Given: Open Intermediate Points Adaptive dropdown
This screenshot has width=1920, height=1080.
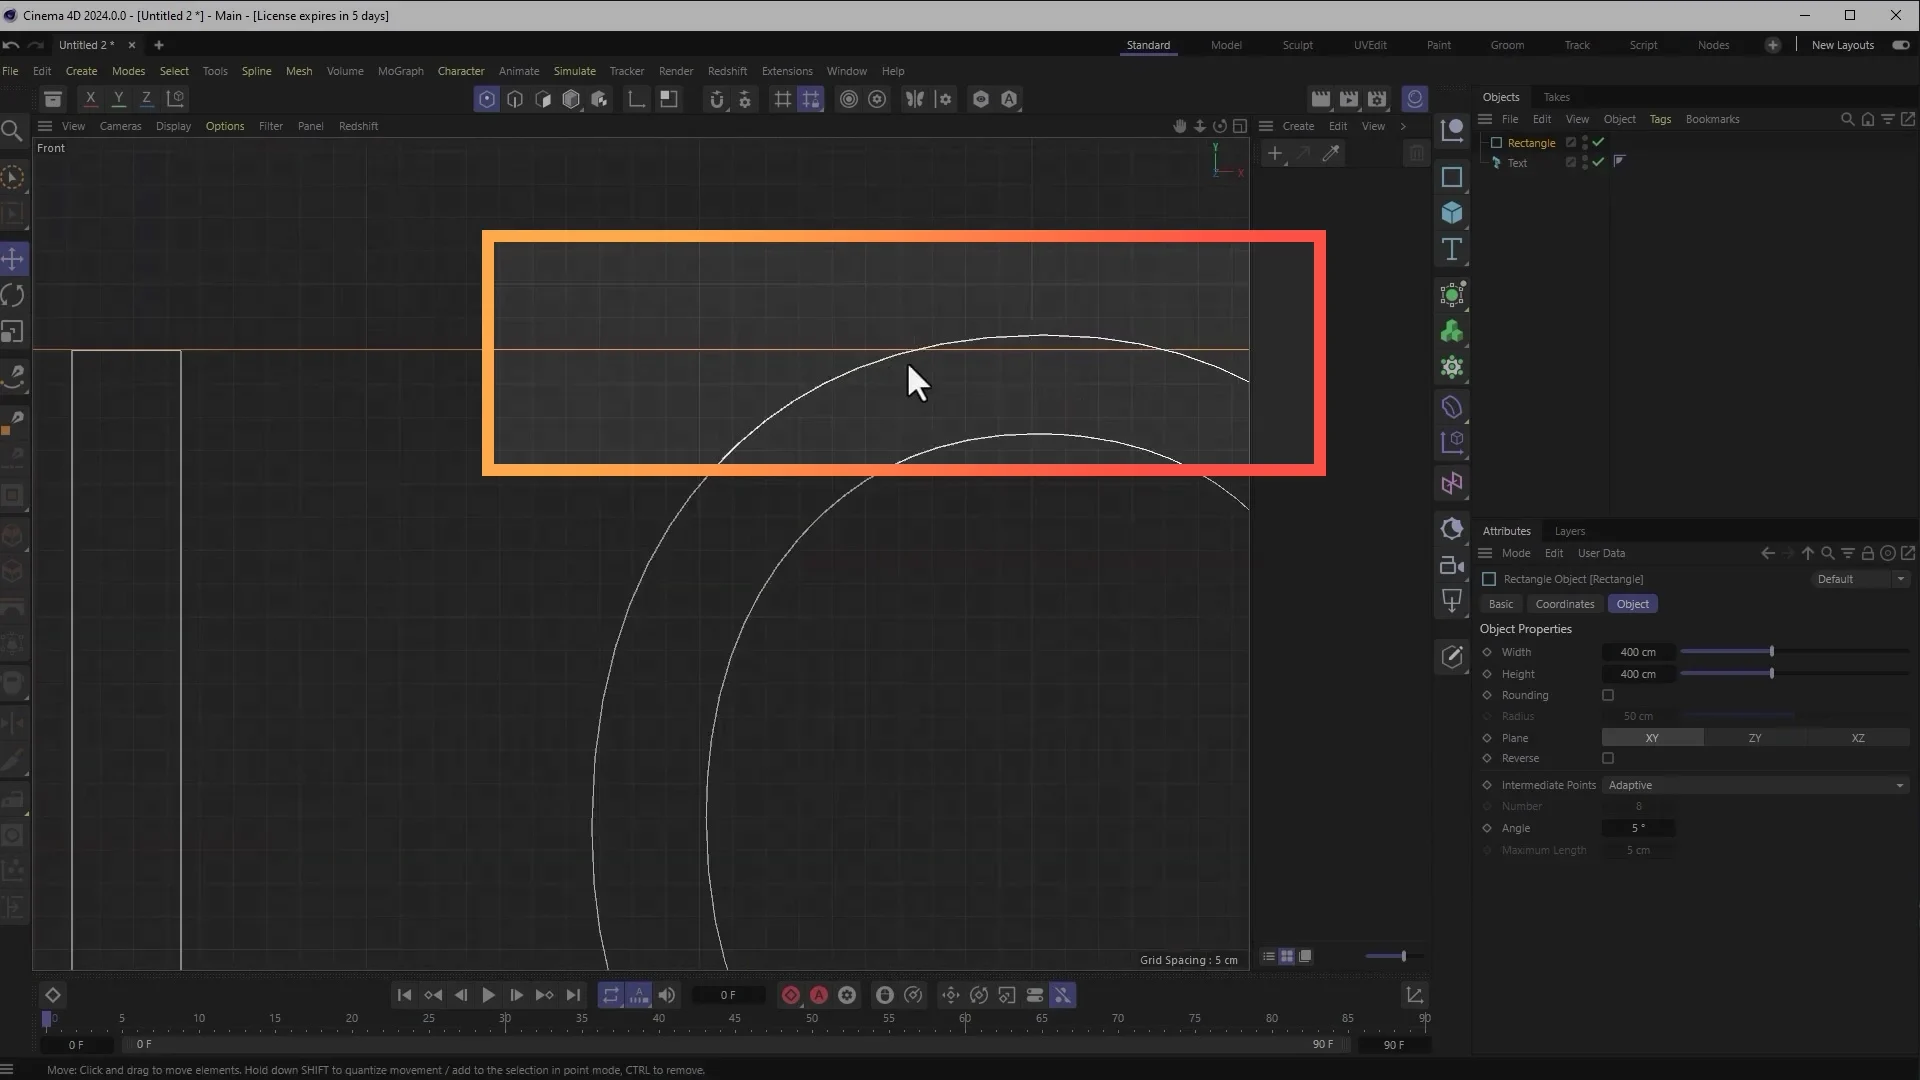Looking at the screenshot, I should [1755, 785].
